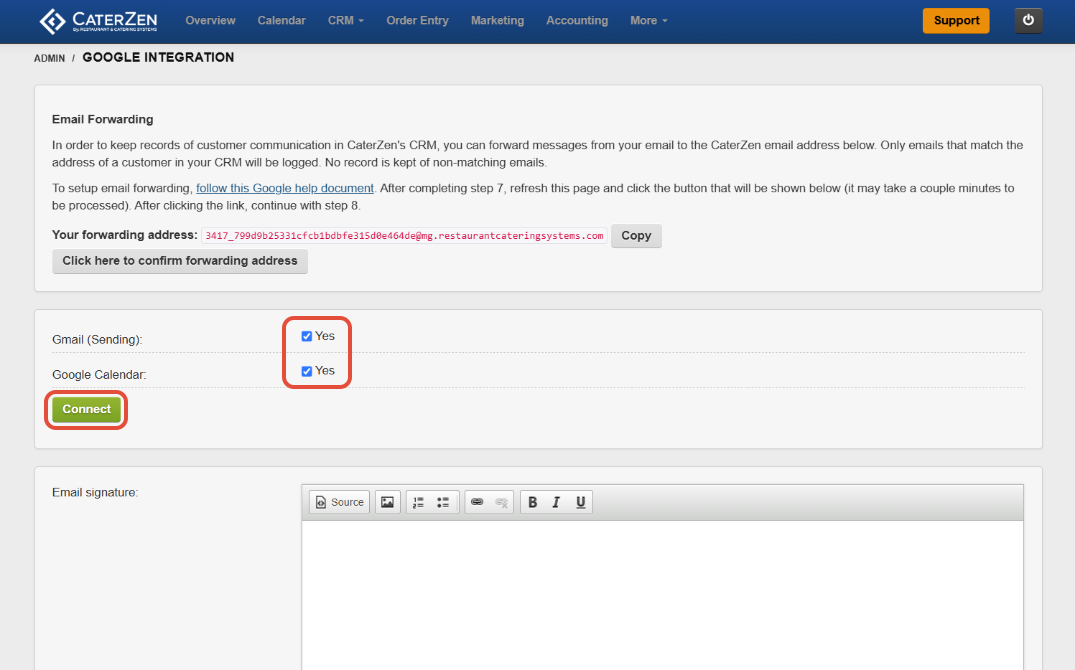Open Calendar from the top navigation
This screenshot has width=1075, height=670.
pos(282,21)
